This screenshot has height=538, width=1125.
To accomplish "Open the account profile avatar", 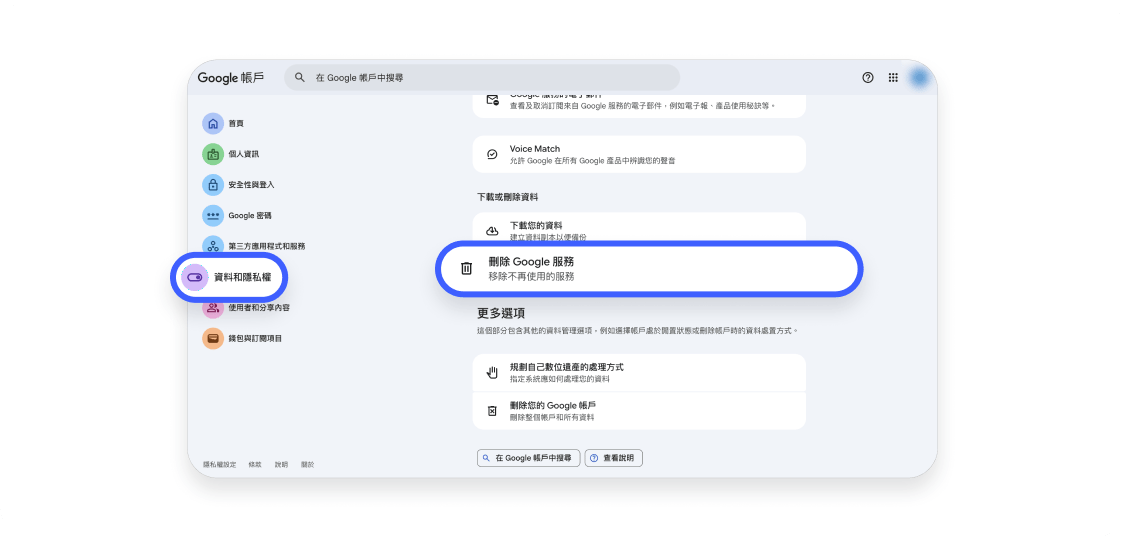I will point(919,77).
